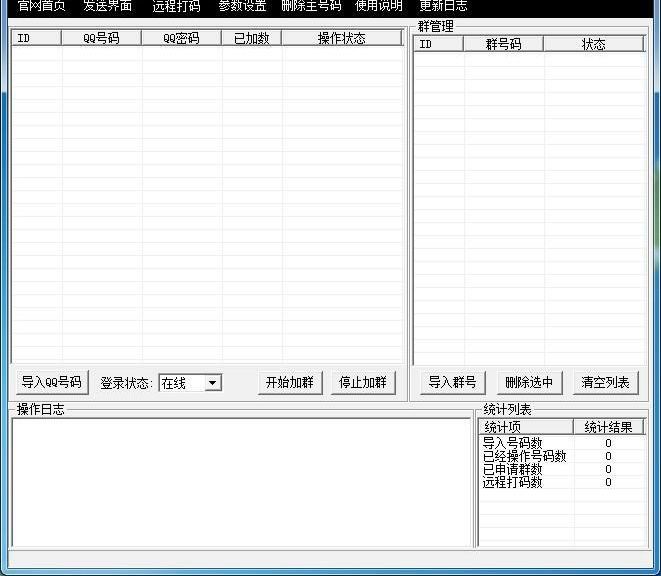This screenshot has width=661, height=576.
Task: Select the 已经操作号码数 row
Action: 562,456
